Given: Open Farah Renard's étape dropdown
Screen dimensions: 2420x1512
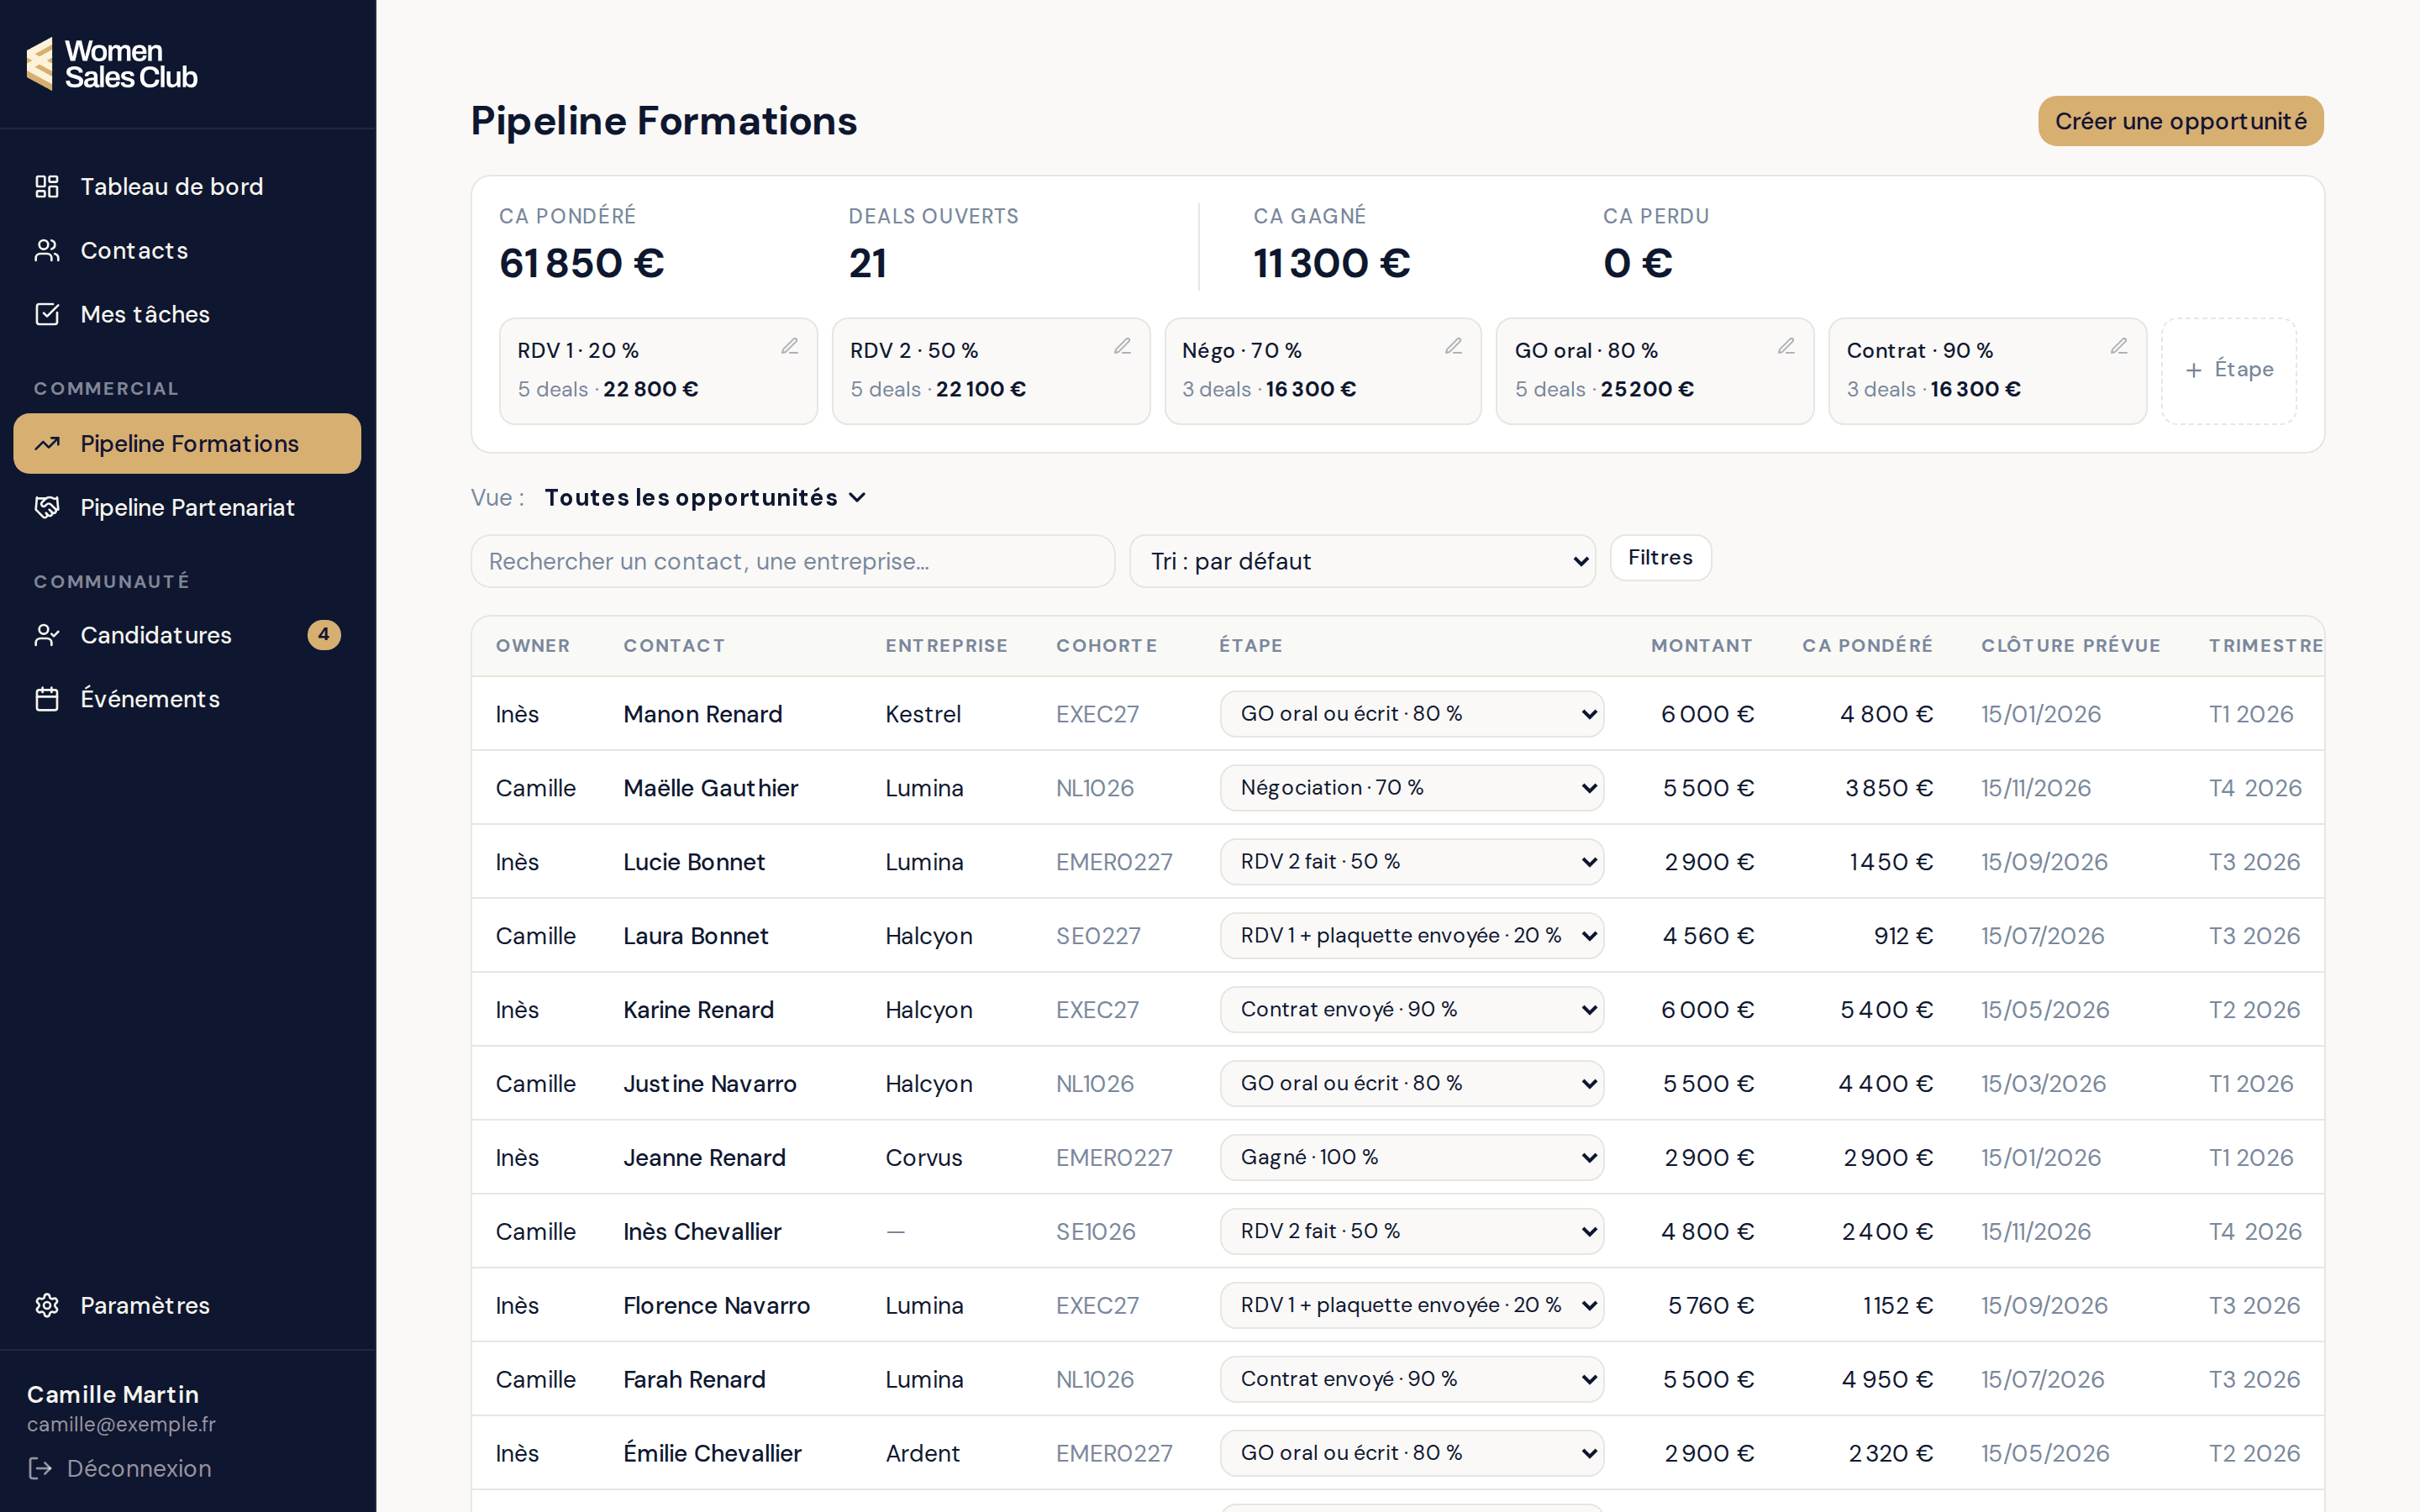Looking at the screenshot, I should tap(1412, 1380).
